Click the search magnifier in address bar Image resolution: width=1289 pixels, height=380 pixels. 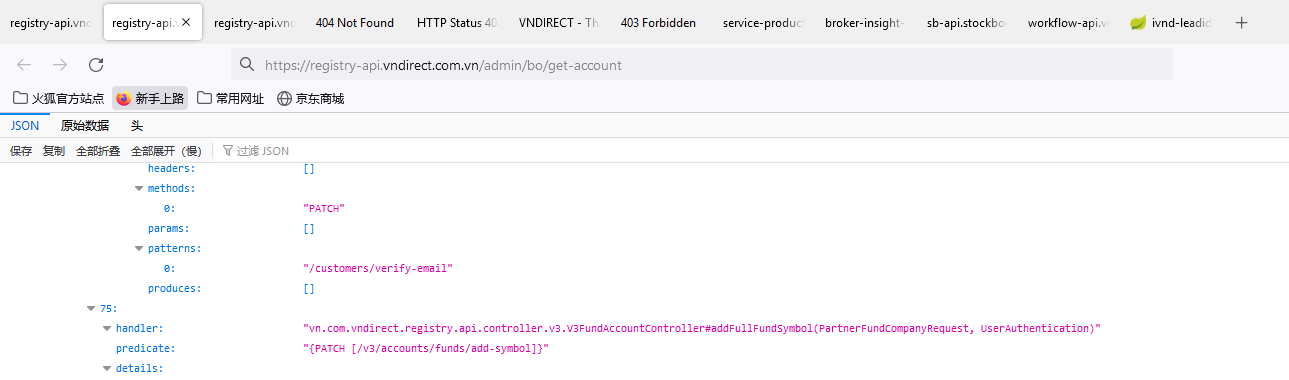point(247,65)
